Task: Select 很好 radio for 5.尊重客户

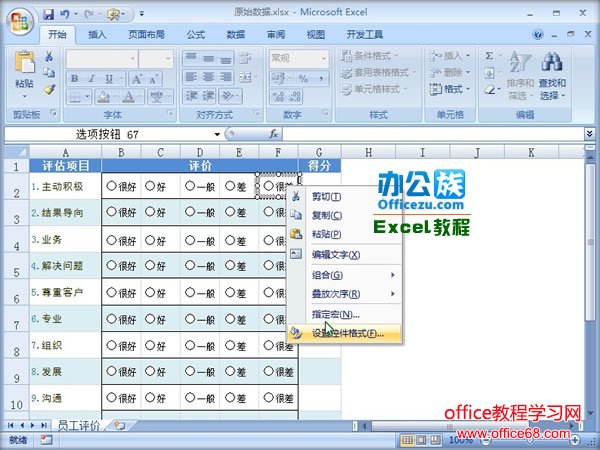Action: tap(111, 293)
